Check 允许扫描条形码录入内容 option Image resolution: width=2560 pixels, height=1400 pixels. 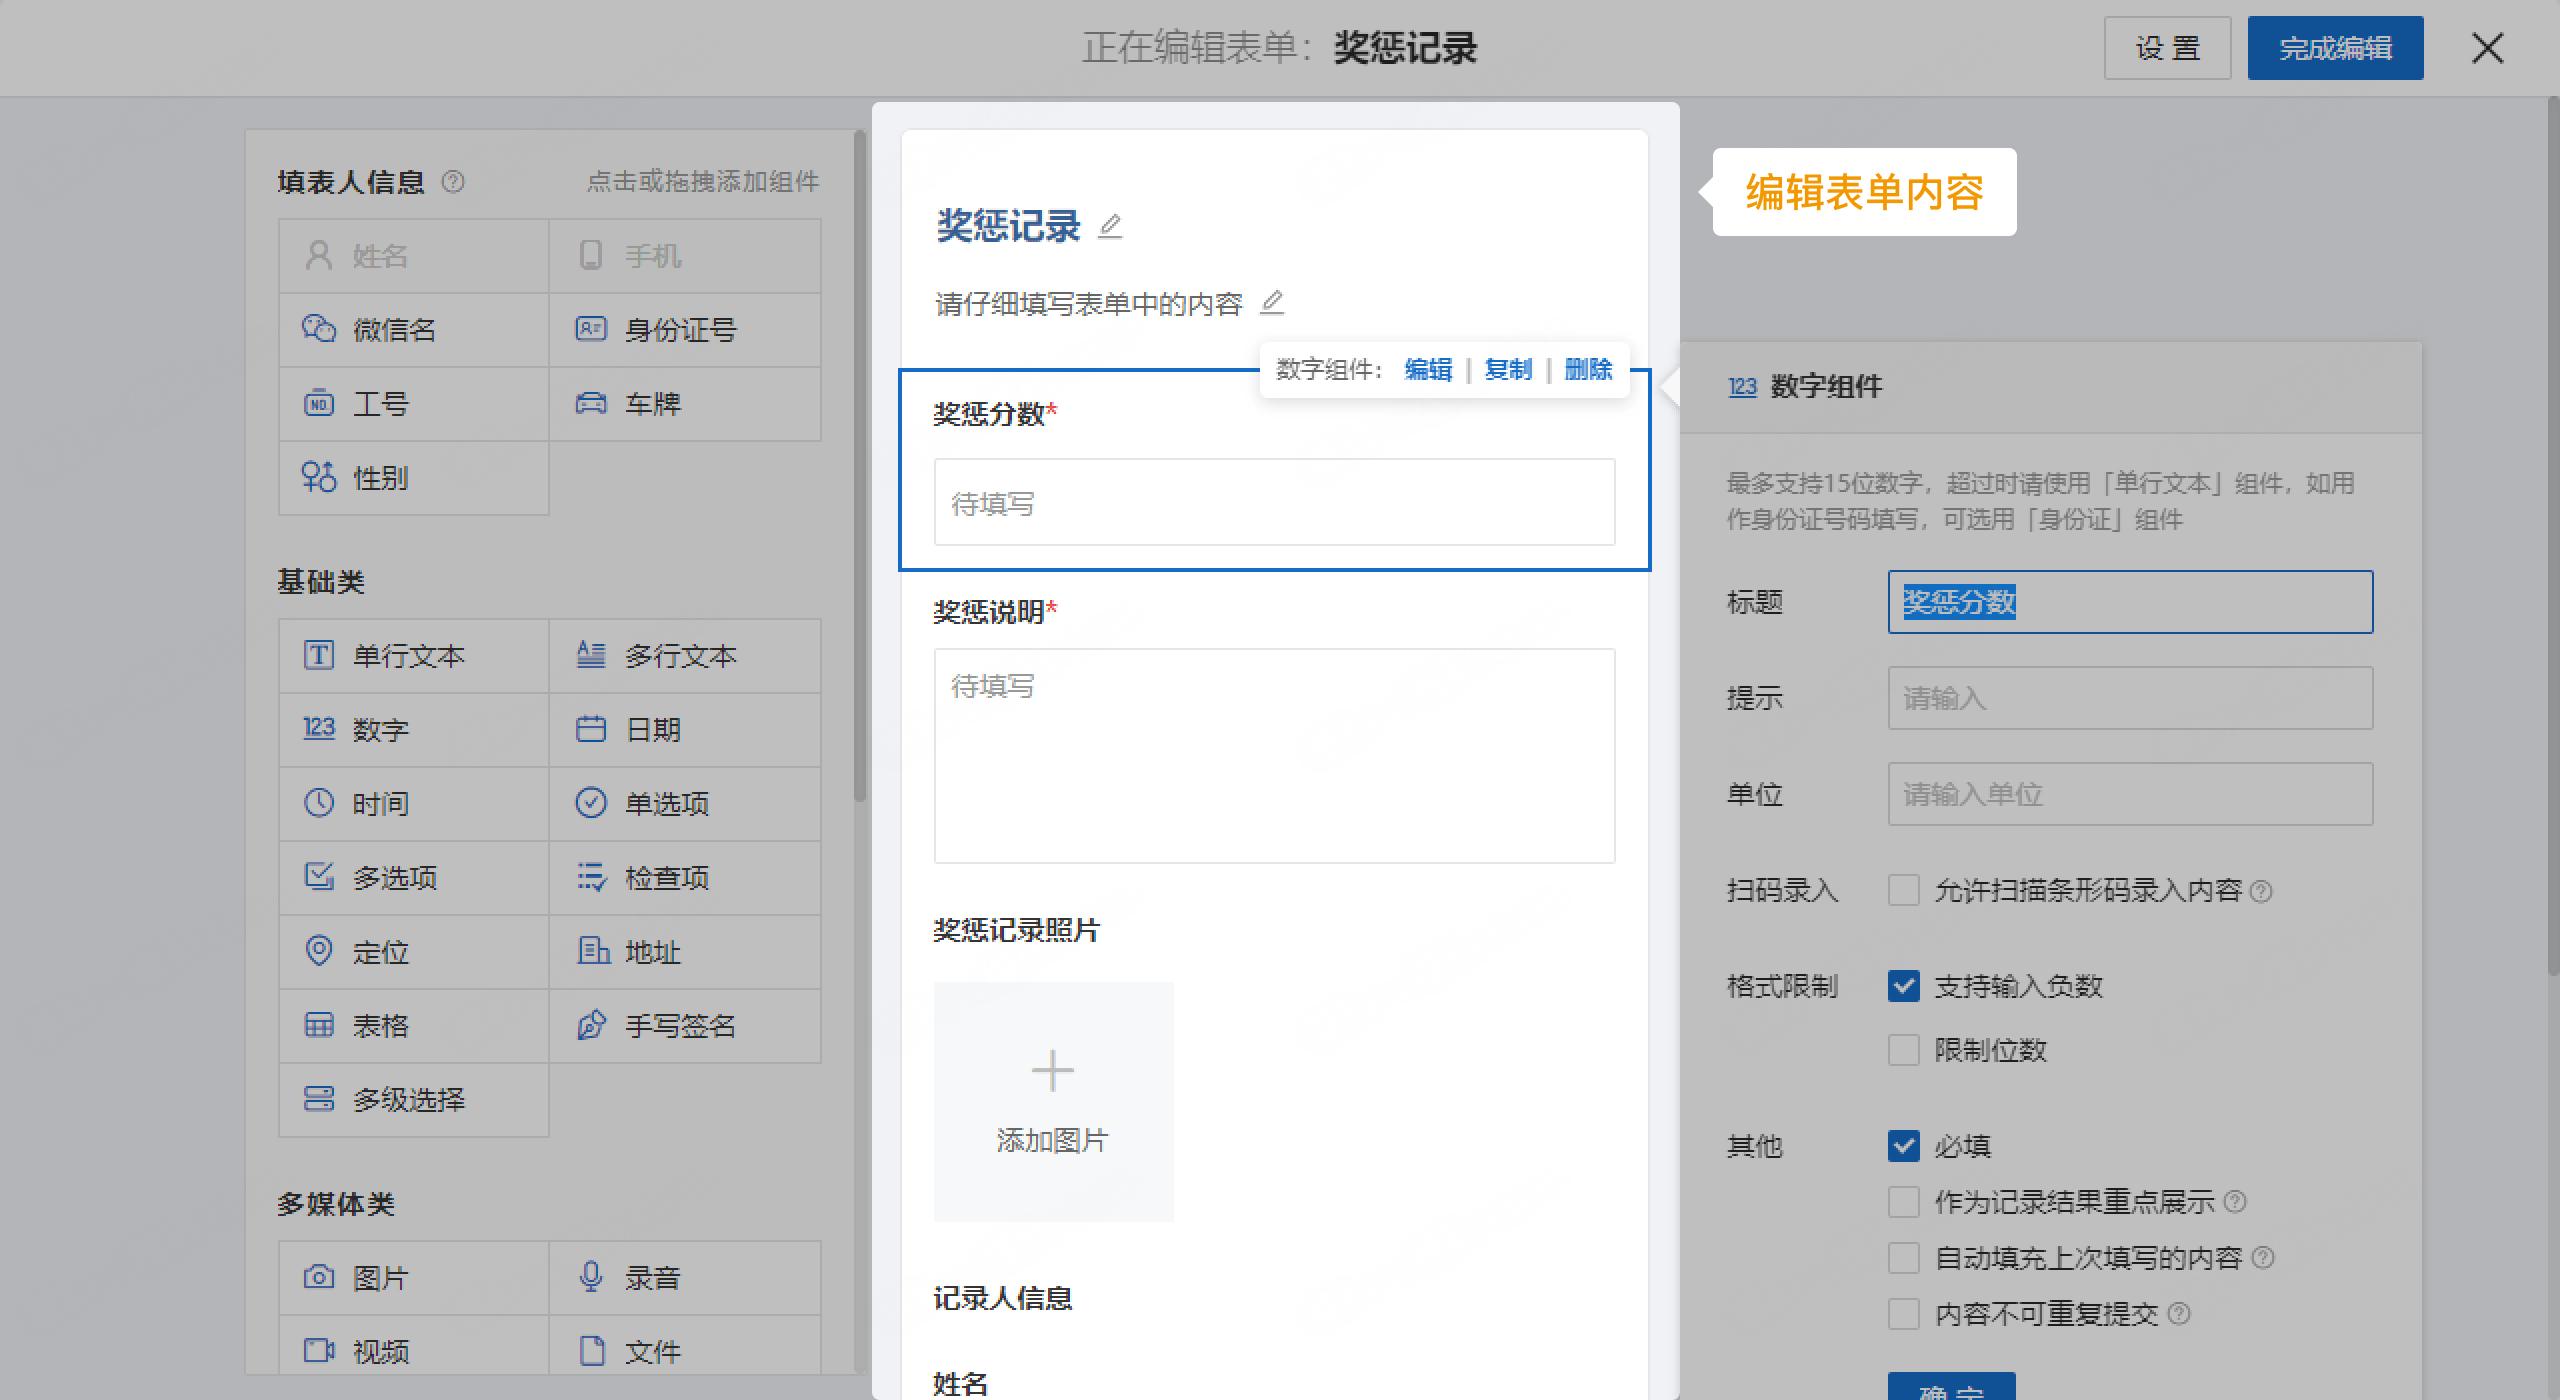(x=1903, y=890)
